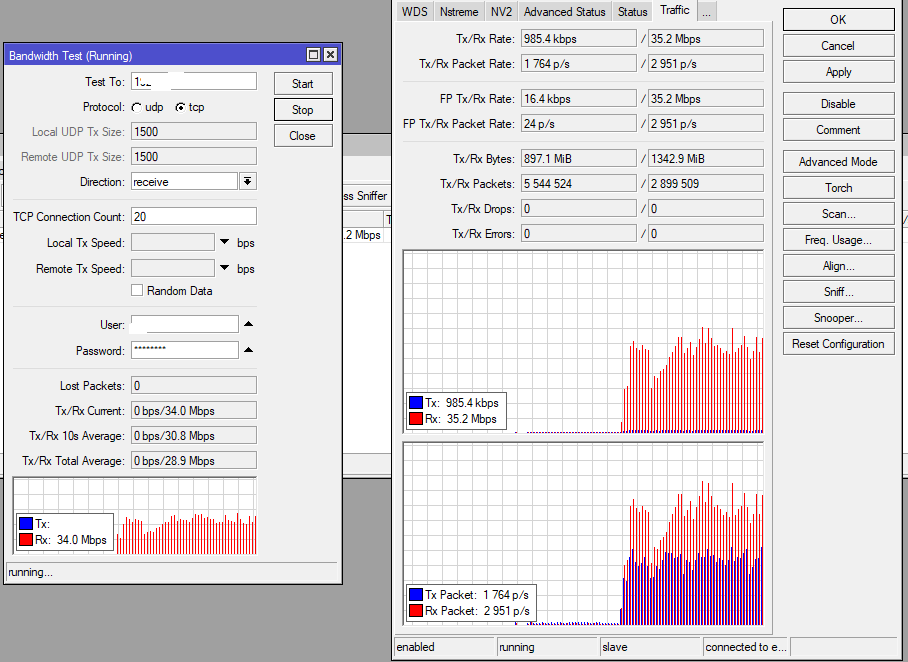Click the Reset Configuration button

point(838,344)
